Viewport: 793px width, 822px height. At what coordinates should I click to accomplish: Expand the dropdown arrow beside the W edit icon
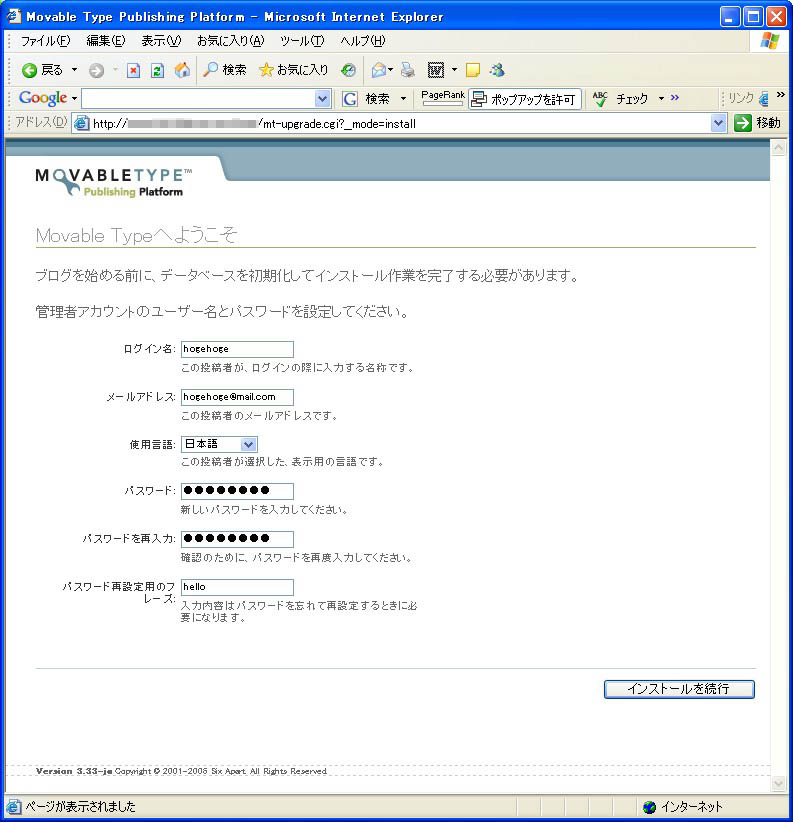click(454, 70)
